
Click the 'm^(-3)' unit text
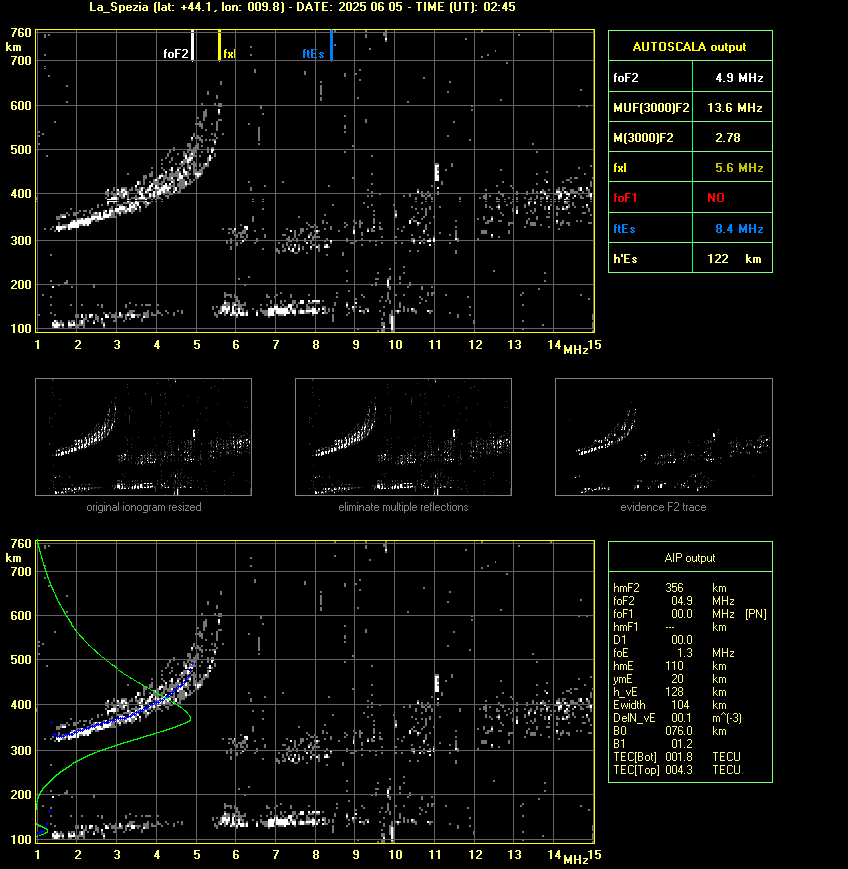coord(727,718)
